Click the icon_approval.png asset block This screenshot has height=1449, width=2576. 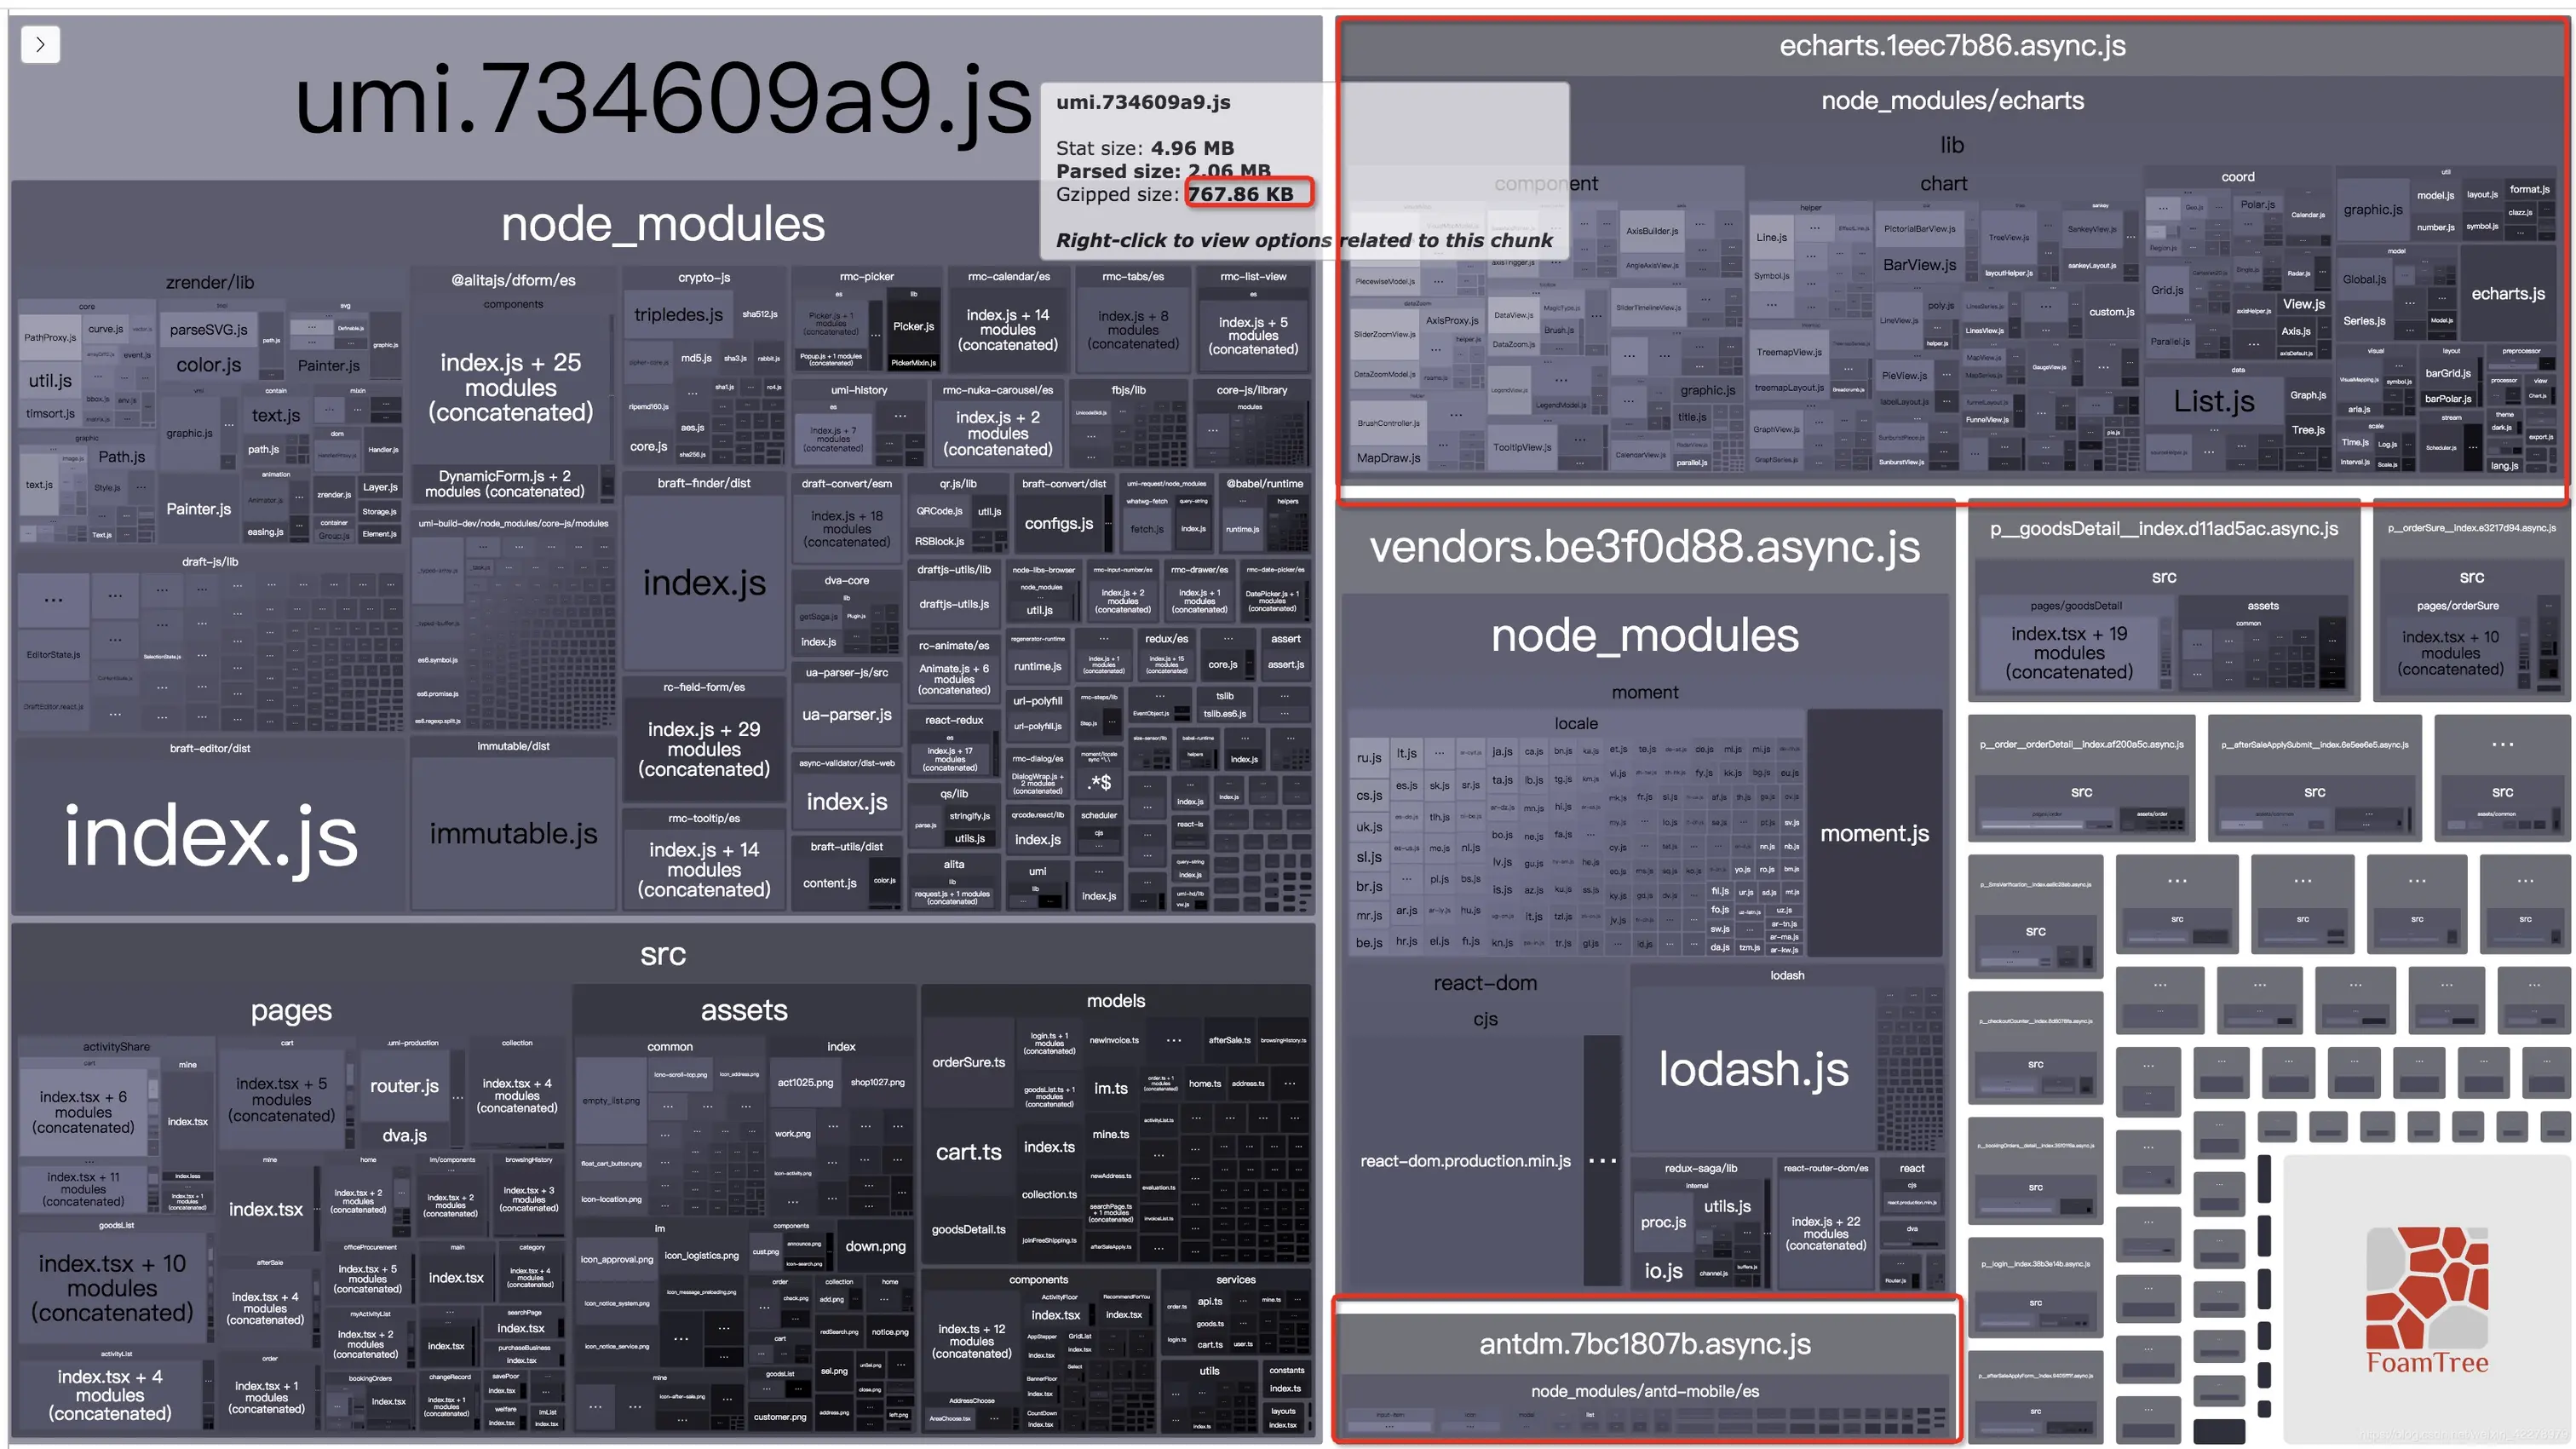point(616,1259)
